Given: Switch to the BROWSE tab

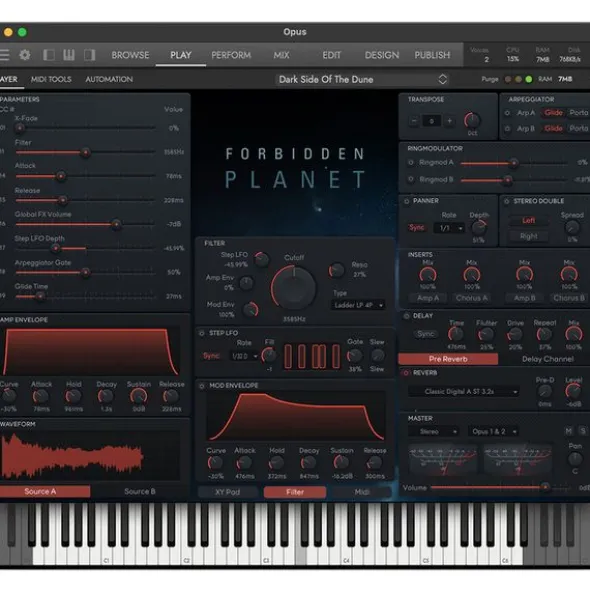Looking at the screenshot, I should click(130, 55).
